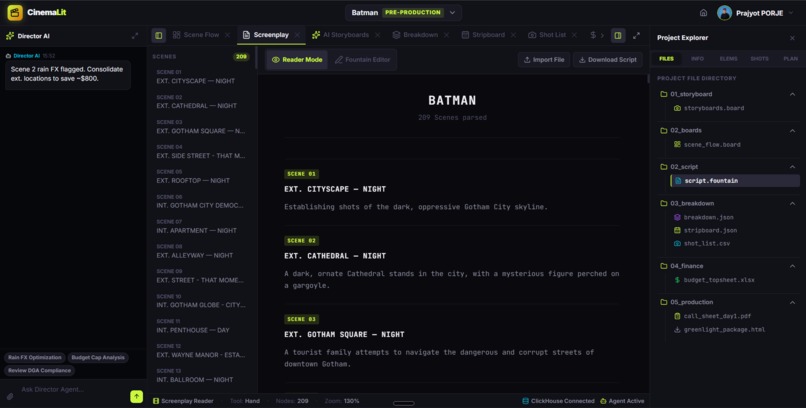Click Prajyot PORJE profile avatar
The width and height of the screenshot is (806, 408).
click(724, 13)
